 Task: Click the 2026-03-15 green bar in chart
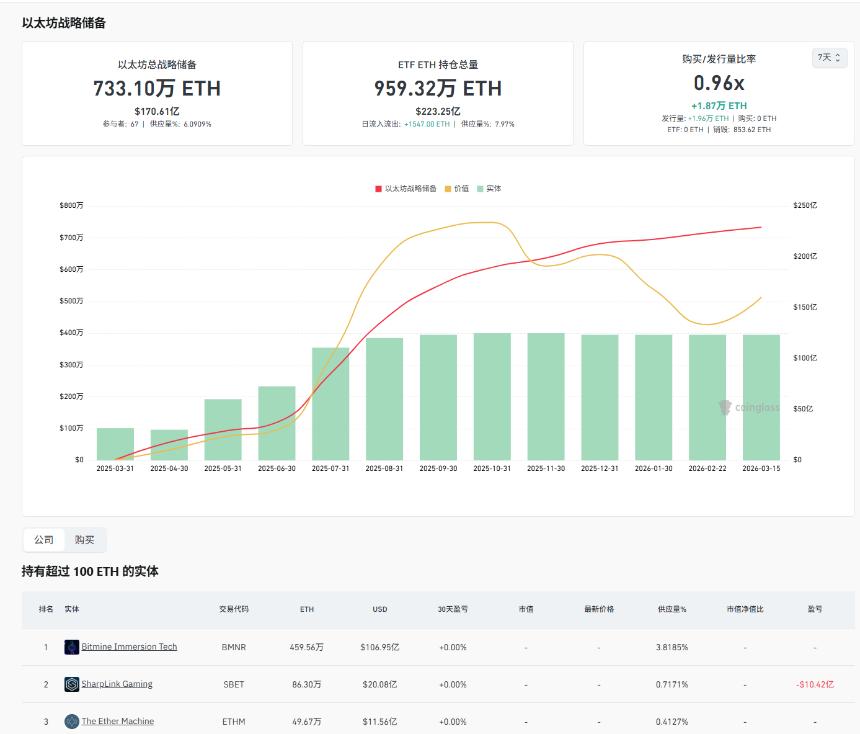[761, 397]
